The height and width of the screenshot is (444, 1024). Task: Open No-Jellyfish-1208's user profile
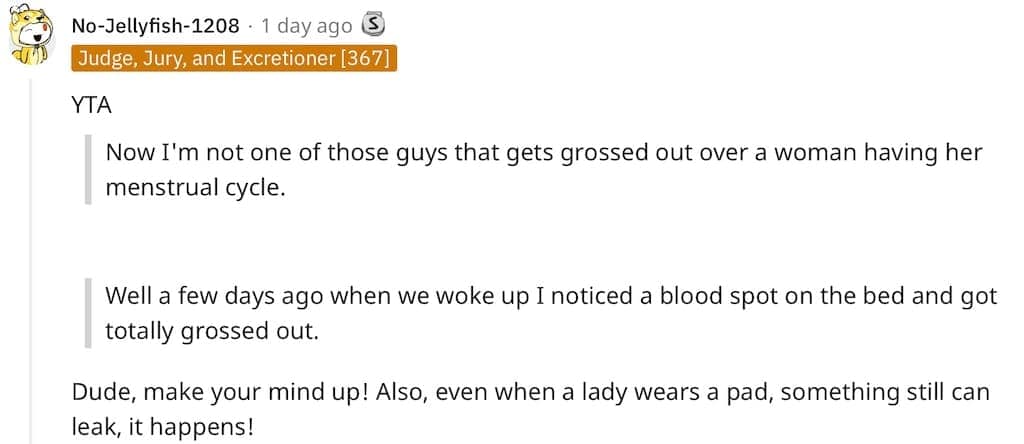155,26
